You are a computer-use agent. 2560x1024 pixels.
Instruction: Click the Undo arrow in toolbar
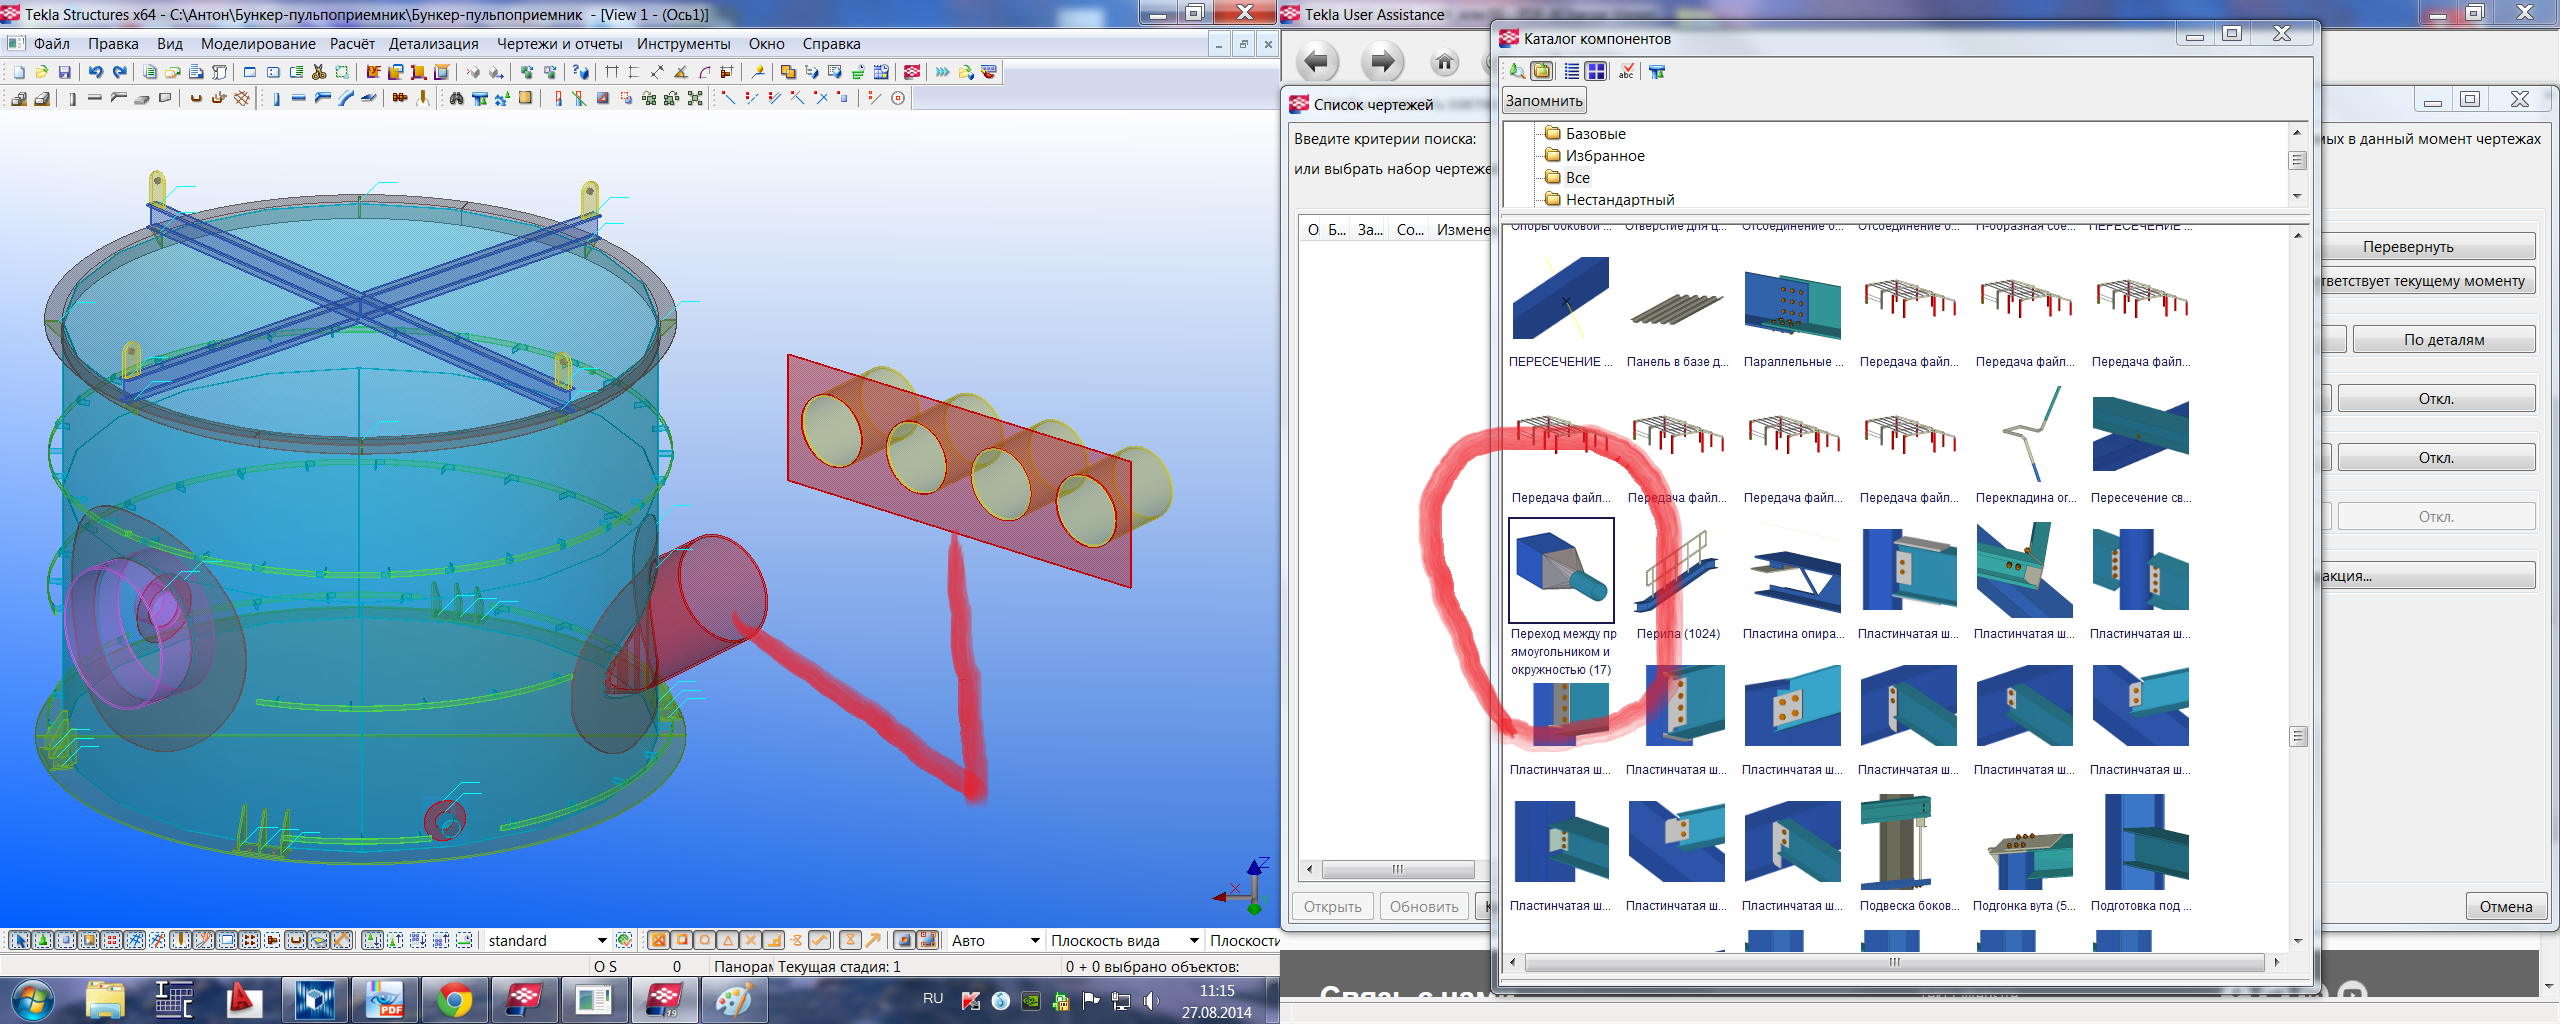pos(96,72)
